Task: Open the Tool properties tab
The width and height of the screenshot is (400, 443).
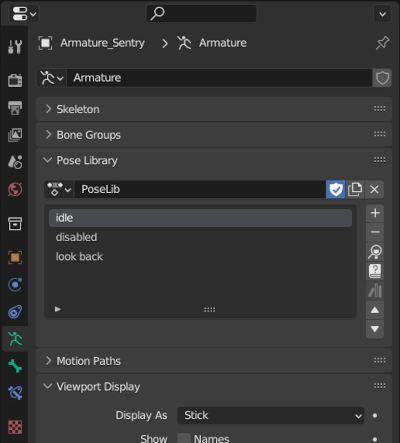Action: [15, 47]
